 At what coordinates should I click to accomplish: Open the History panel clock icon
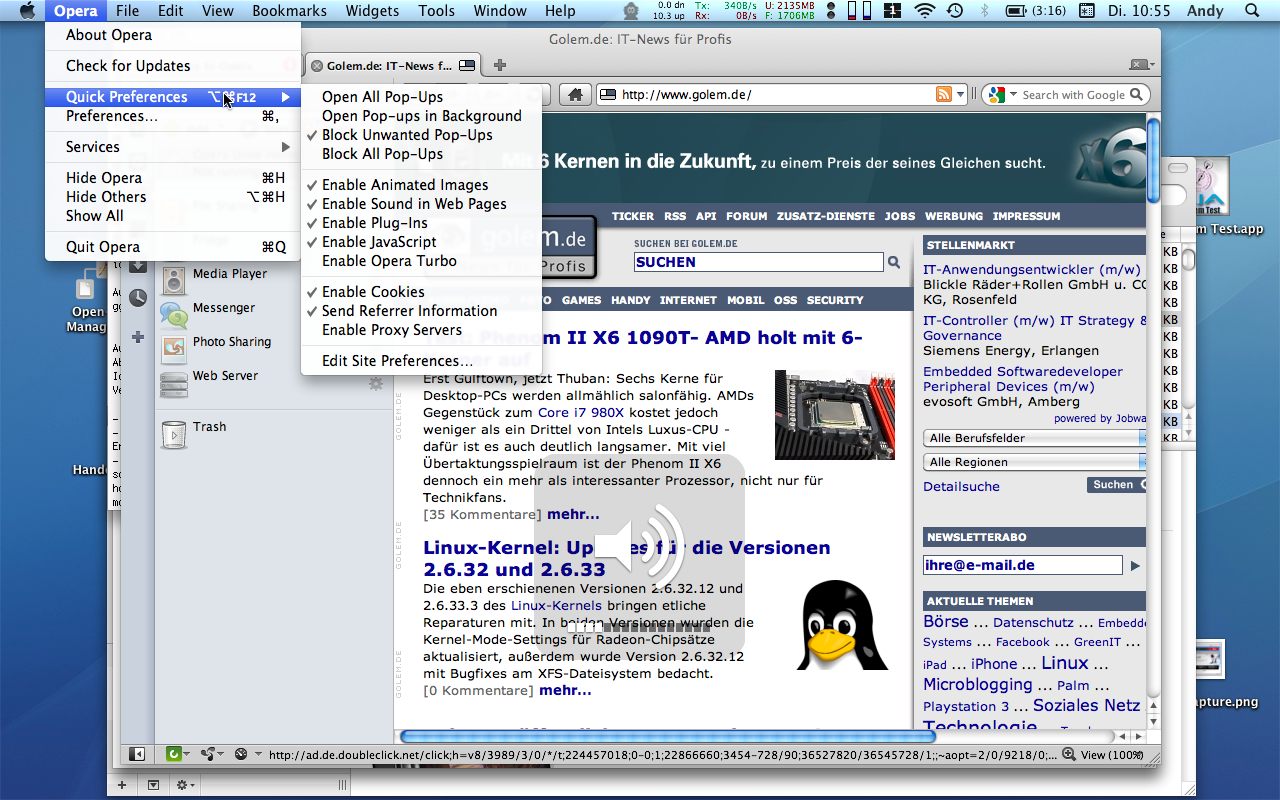pyautogui.click(x=138, y=298)
